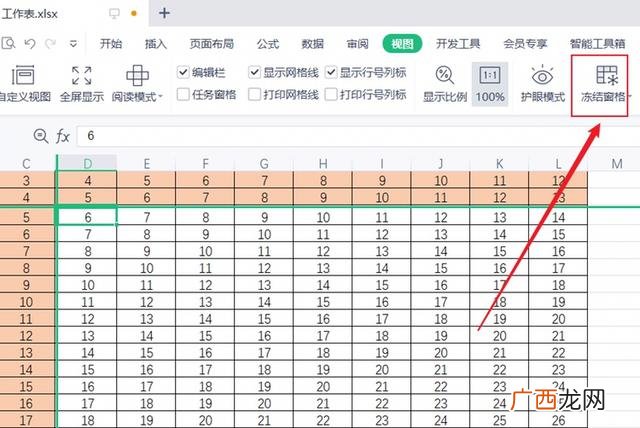Check Print Gridlines (打印网格线)
This screenshot has height=428, width=640.
pos(254,95)
